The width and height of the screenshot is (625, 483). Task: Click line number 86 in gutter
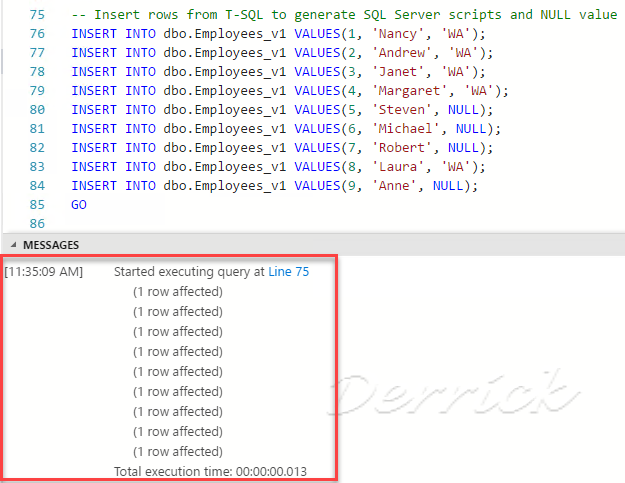(37, 224)
